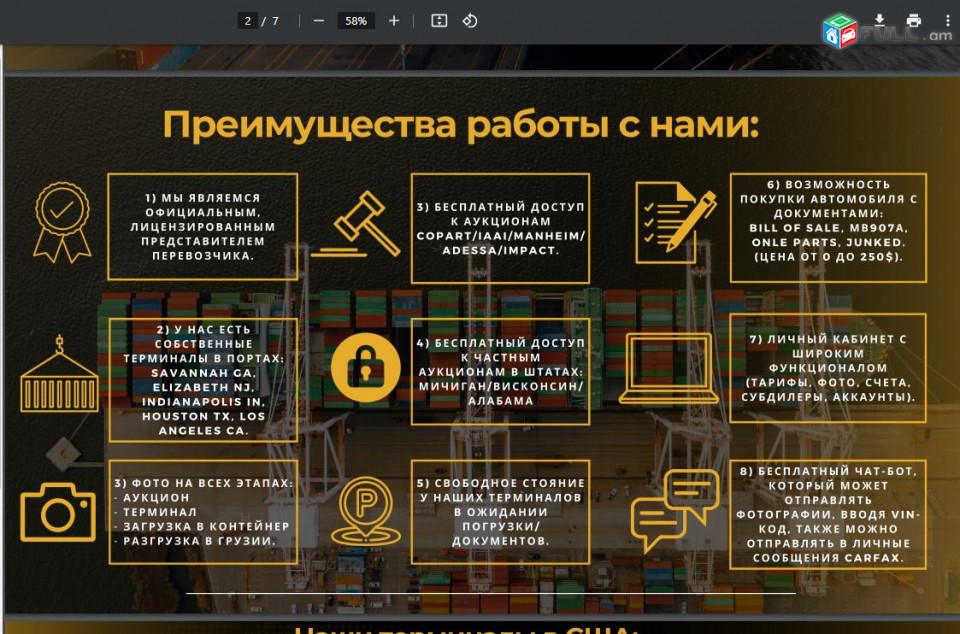The image size is (960, 634).
Task: Zoom in with the plus button
Action: 394,21
